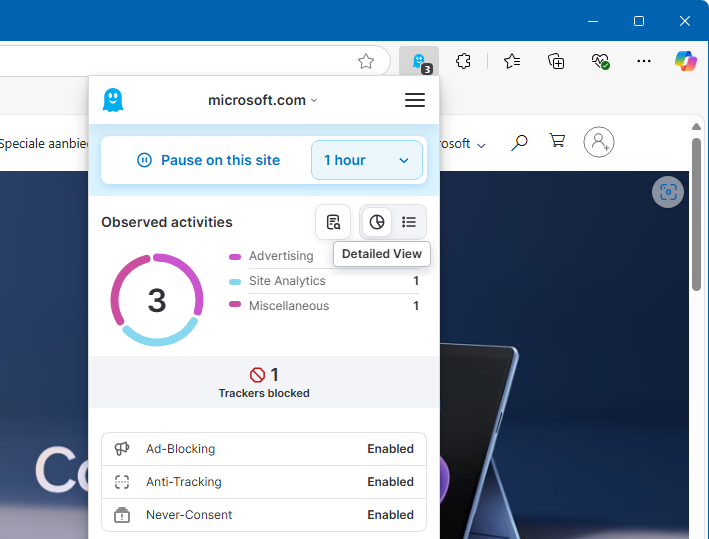The height and width of the screenshot is (539, 709).
Task: Click the page vertical scrollbar thumb
Action: point(696,214)
